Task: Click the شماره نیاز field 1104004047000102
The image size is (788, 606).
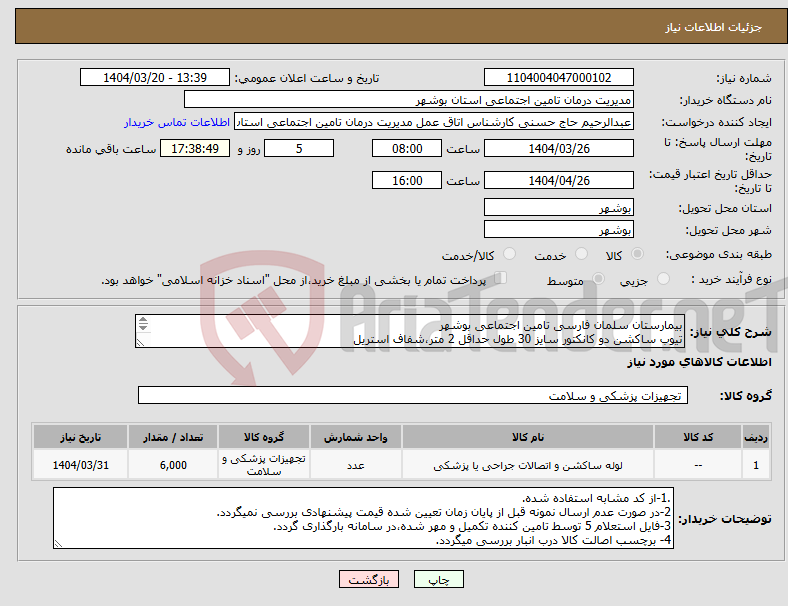Action: click(558, 77)
